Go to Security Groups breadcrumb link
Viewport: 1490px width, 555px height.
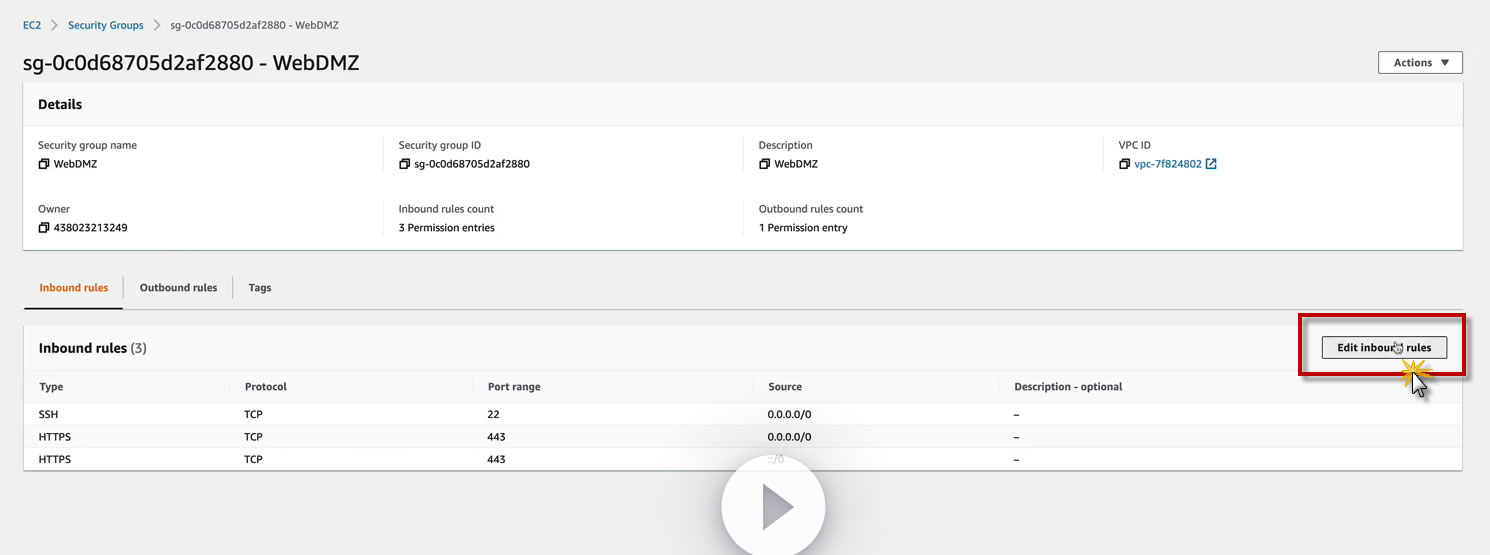(x=106, y=25)
